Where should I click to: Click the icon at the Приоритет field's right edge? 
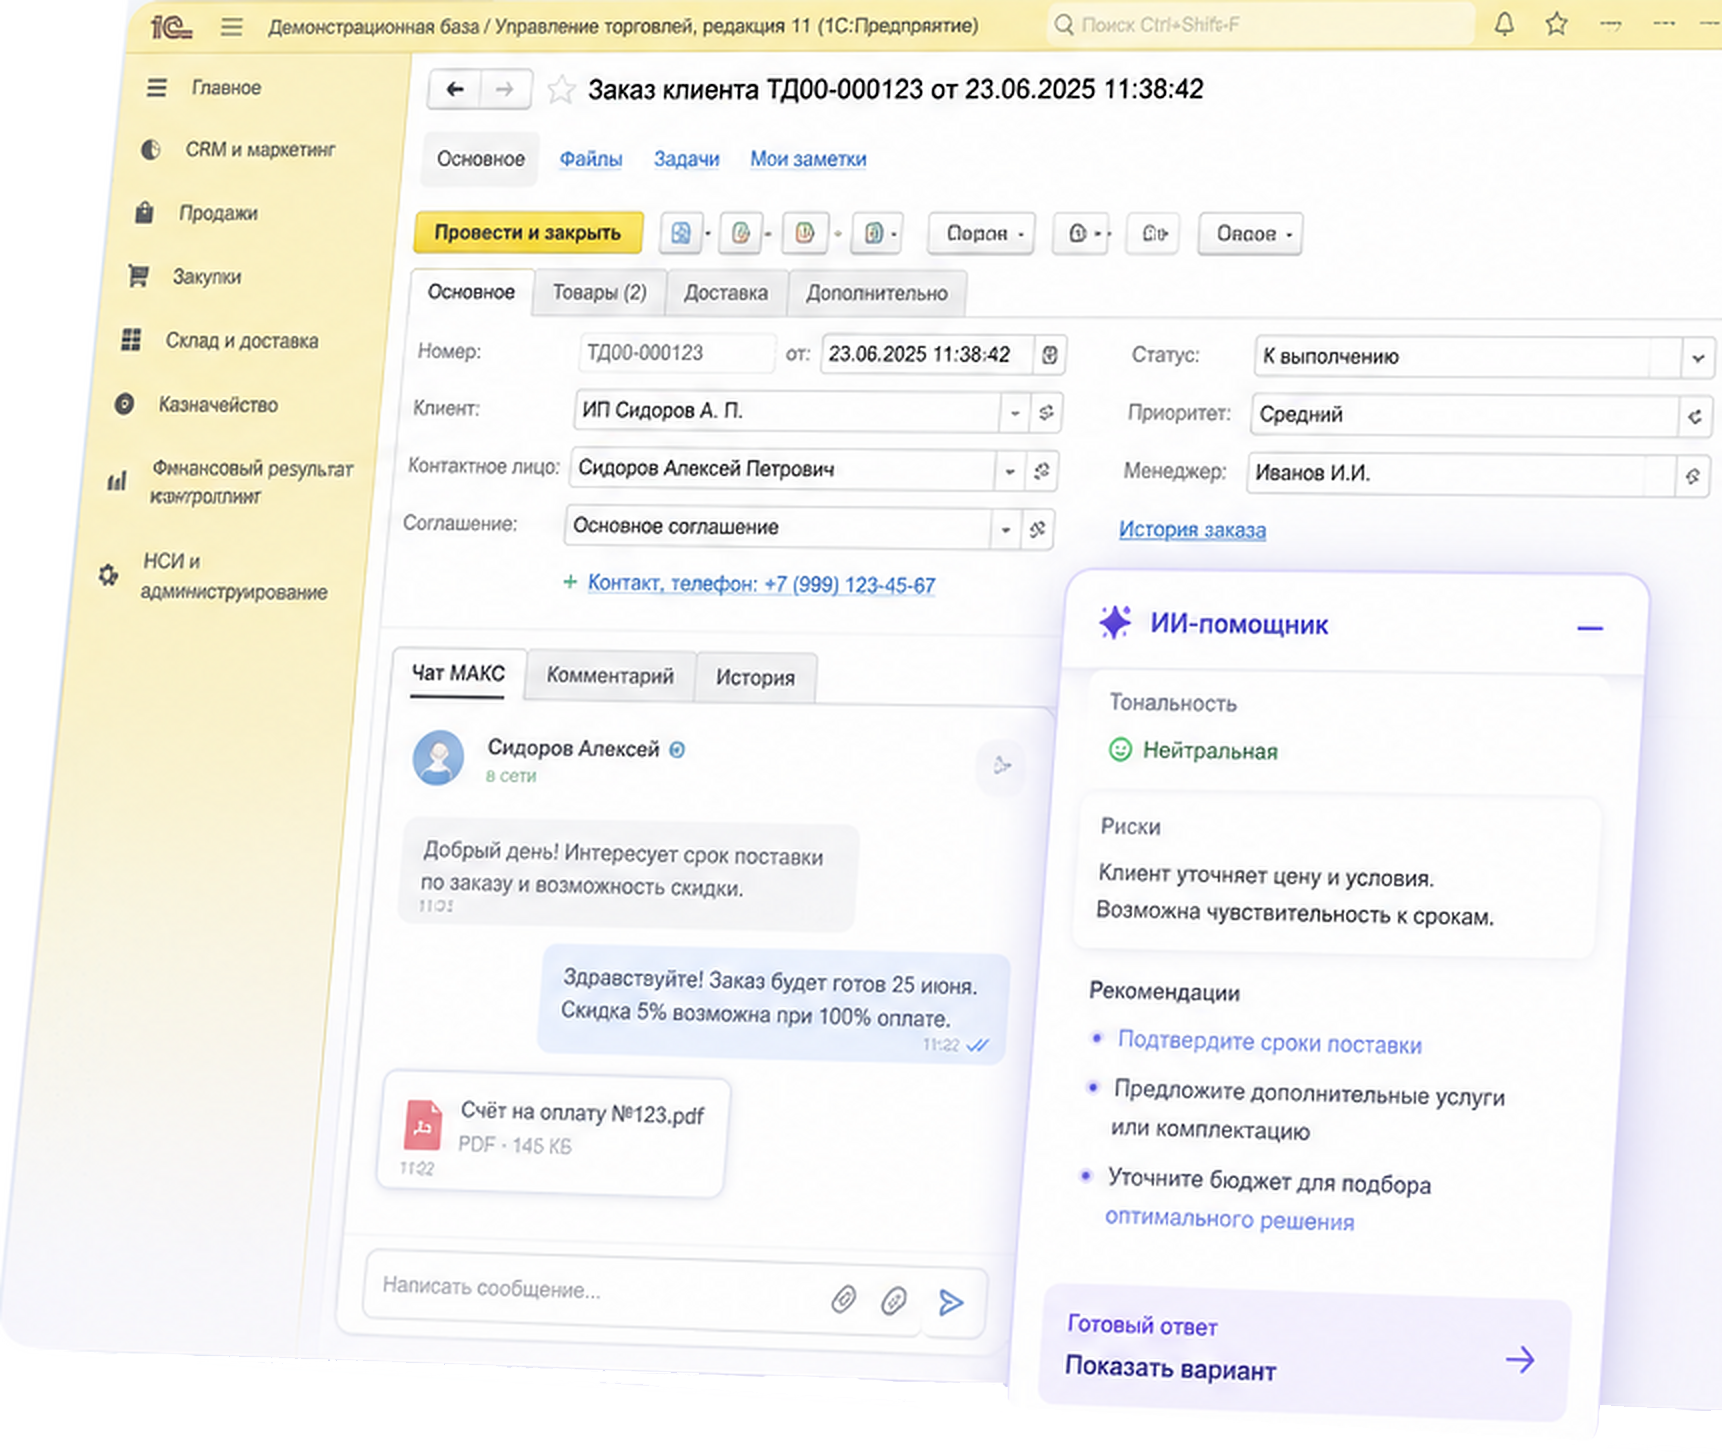[1695, 416]
